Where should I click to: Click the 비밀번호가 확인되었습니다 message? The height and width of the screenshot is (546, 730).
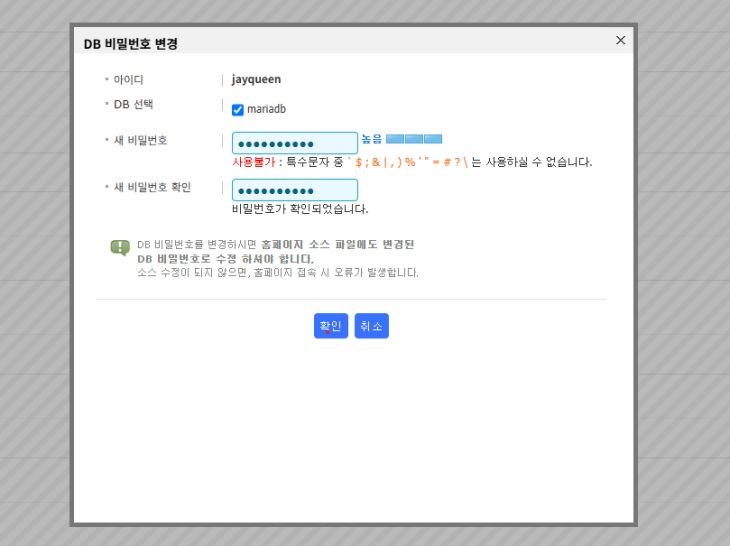[x=300, y=209]
